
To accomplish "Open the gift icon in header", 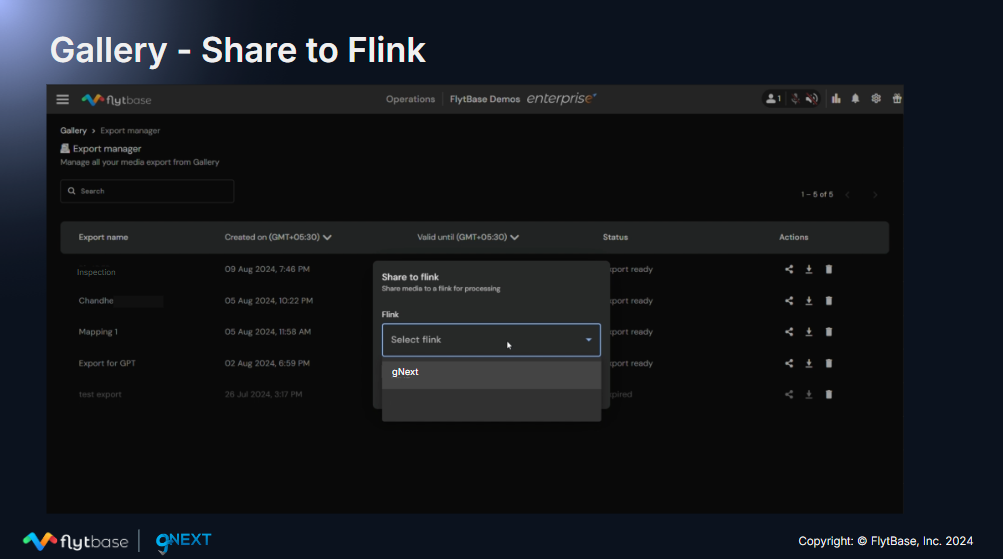I will [x=897, y=98].
